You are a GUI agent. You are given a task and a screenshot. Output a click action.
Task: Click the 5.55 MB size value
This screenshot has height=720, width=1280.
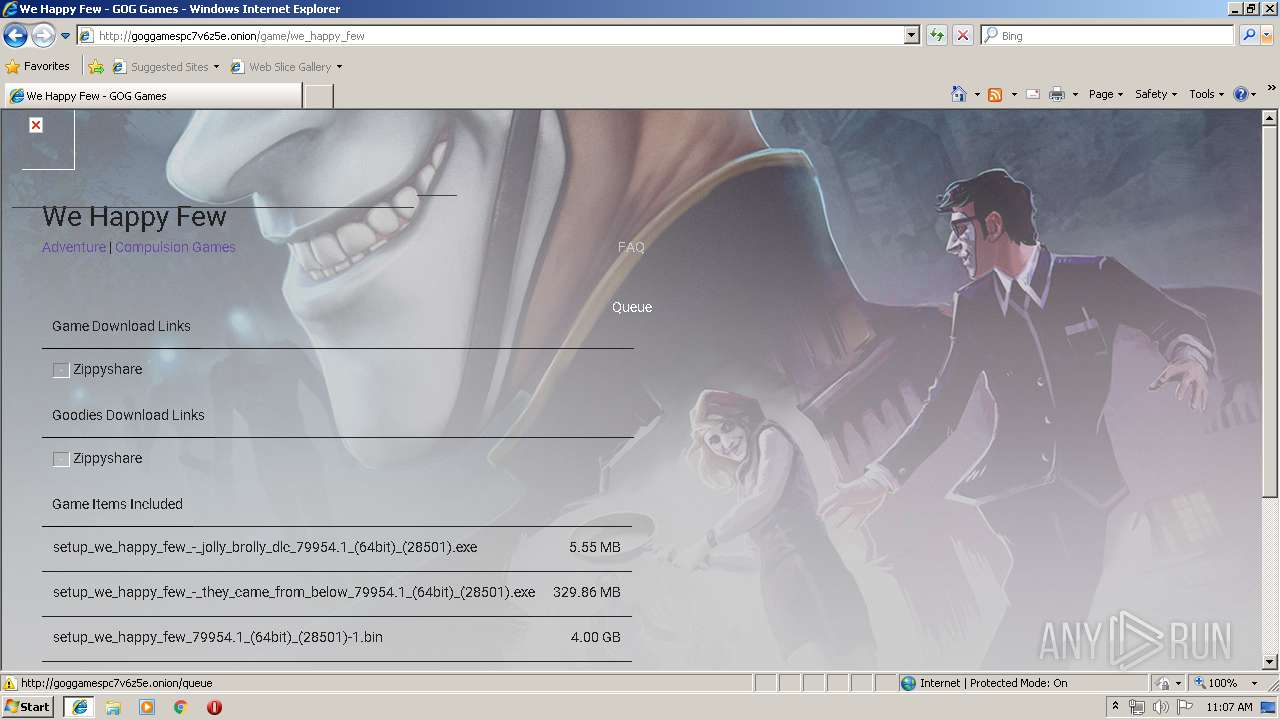point(594,547)
